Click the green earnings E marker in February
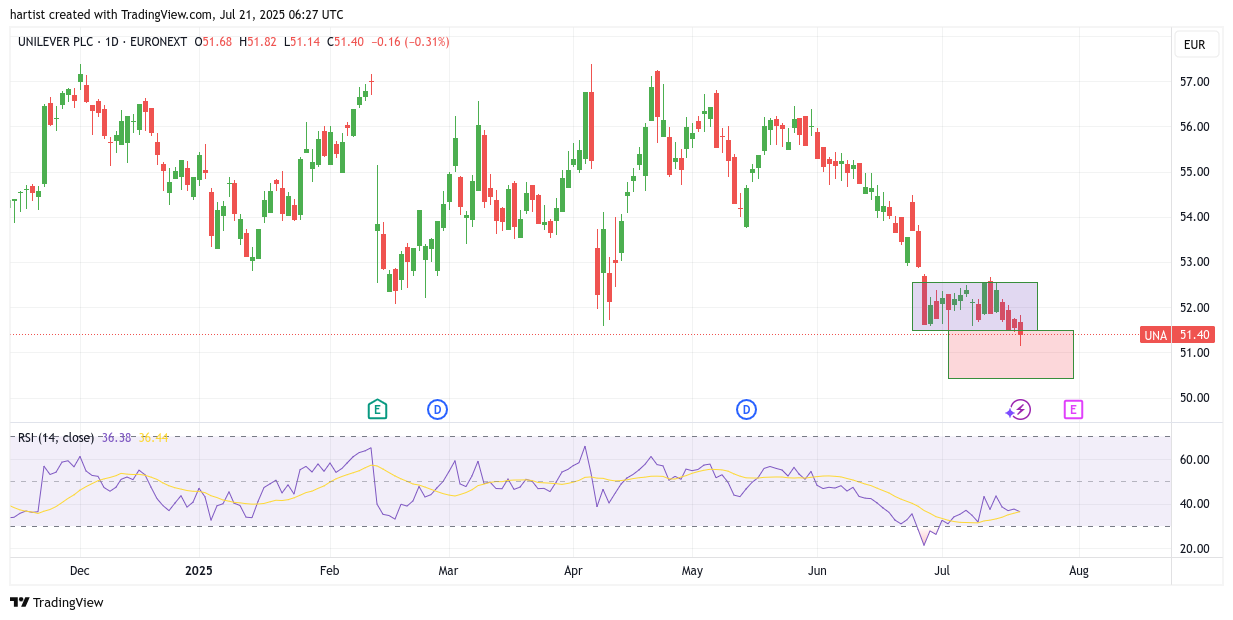This screenshot has height=620, width=1233. pos(377,409)
